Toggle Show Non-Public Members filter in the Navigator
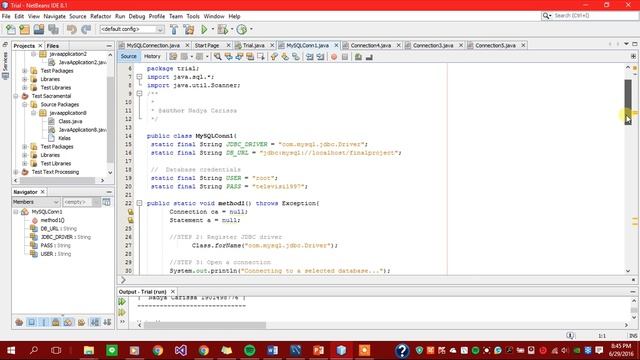Screen dimensions: 640x360 (56, 322)
